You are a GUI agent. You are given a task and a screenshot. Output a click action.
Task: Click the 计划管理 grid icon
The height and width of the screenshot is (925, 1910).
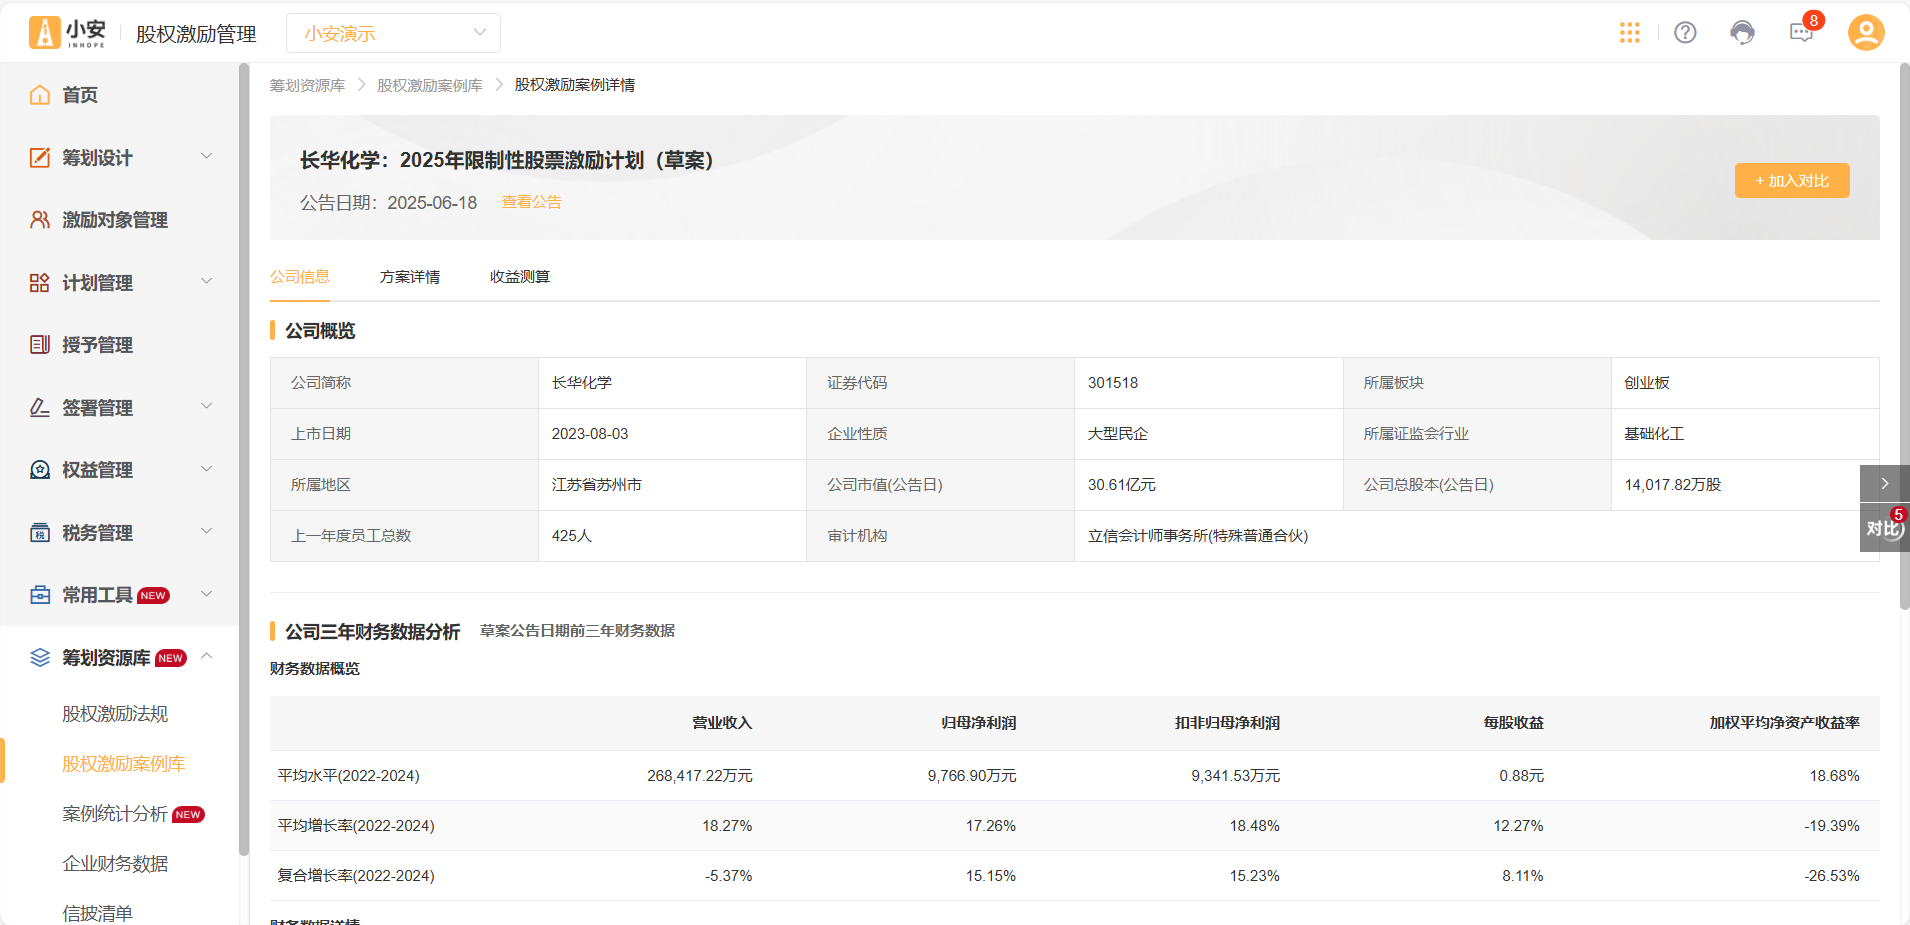pos(40,283)
